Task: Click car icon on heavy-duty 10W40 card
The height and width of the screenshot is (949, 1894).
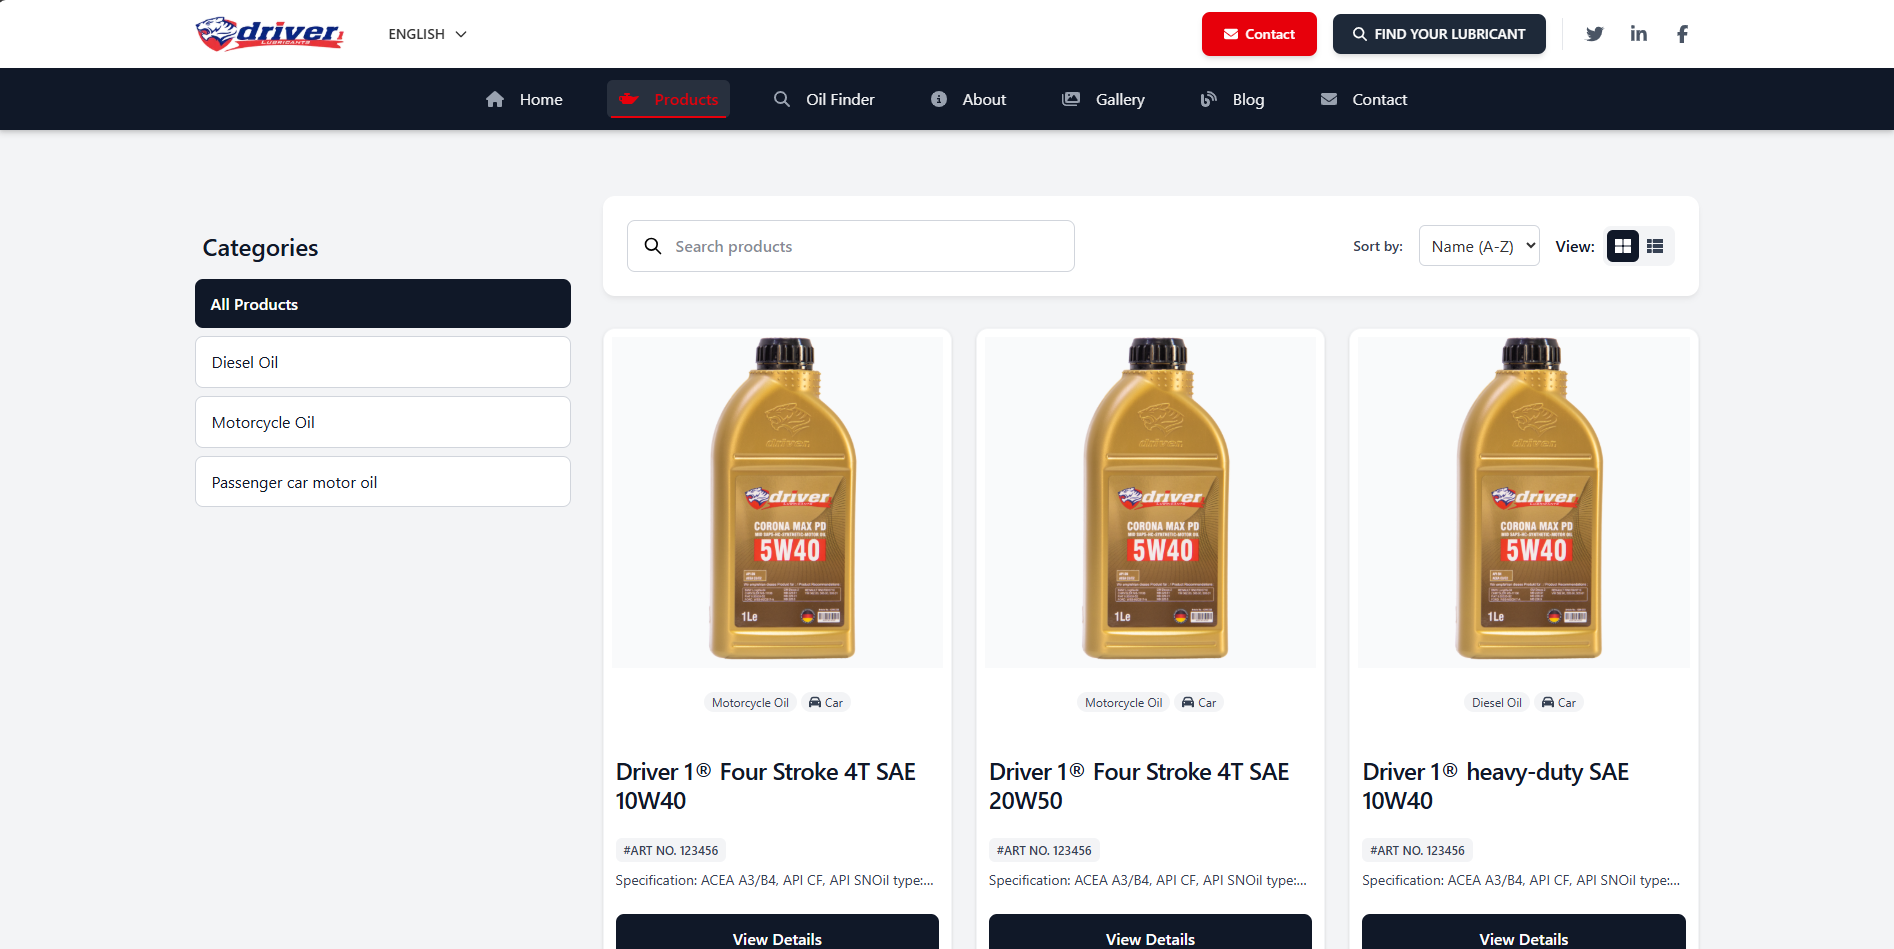Action: tap(1548, 702)
